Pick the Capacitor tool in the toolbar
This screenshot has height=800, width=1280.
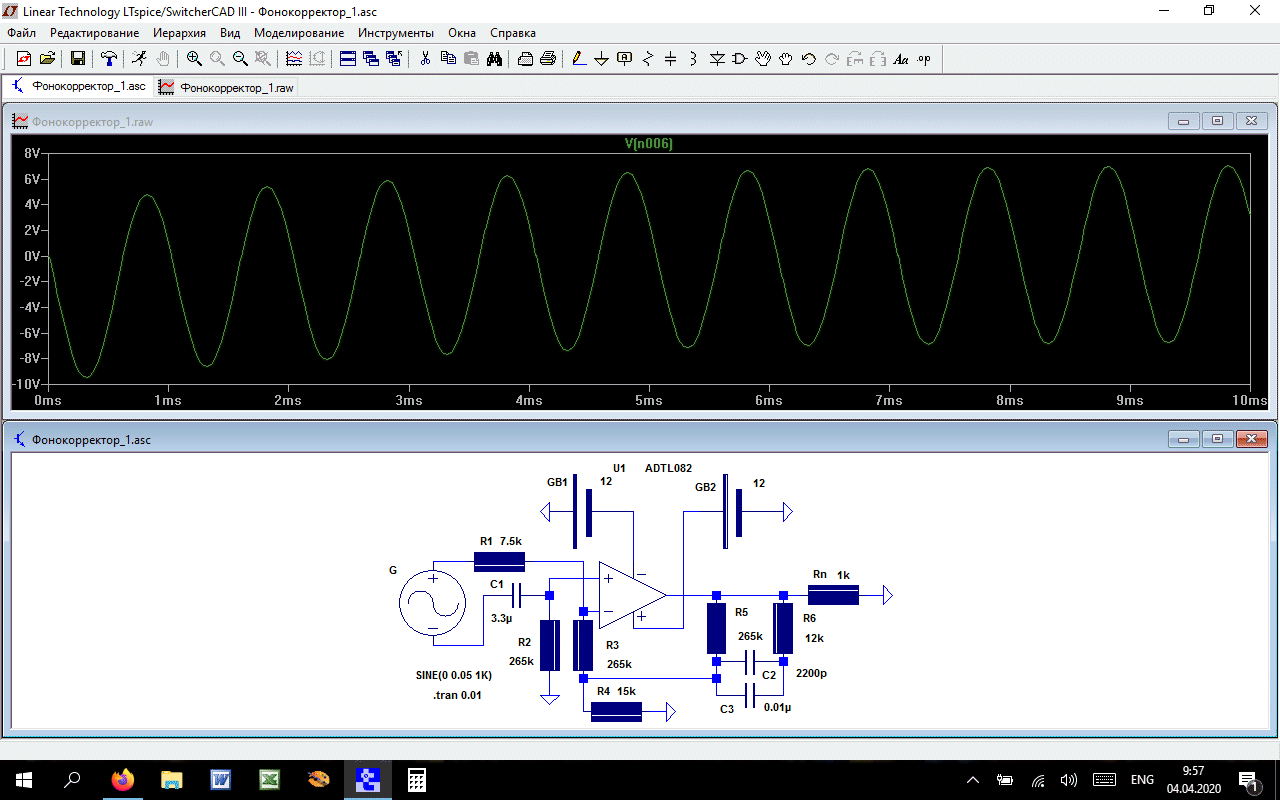click(x=671, y=59)
